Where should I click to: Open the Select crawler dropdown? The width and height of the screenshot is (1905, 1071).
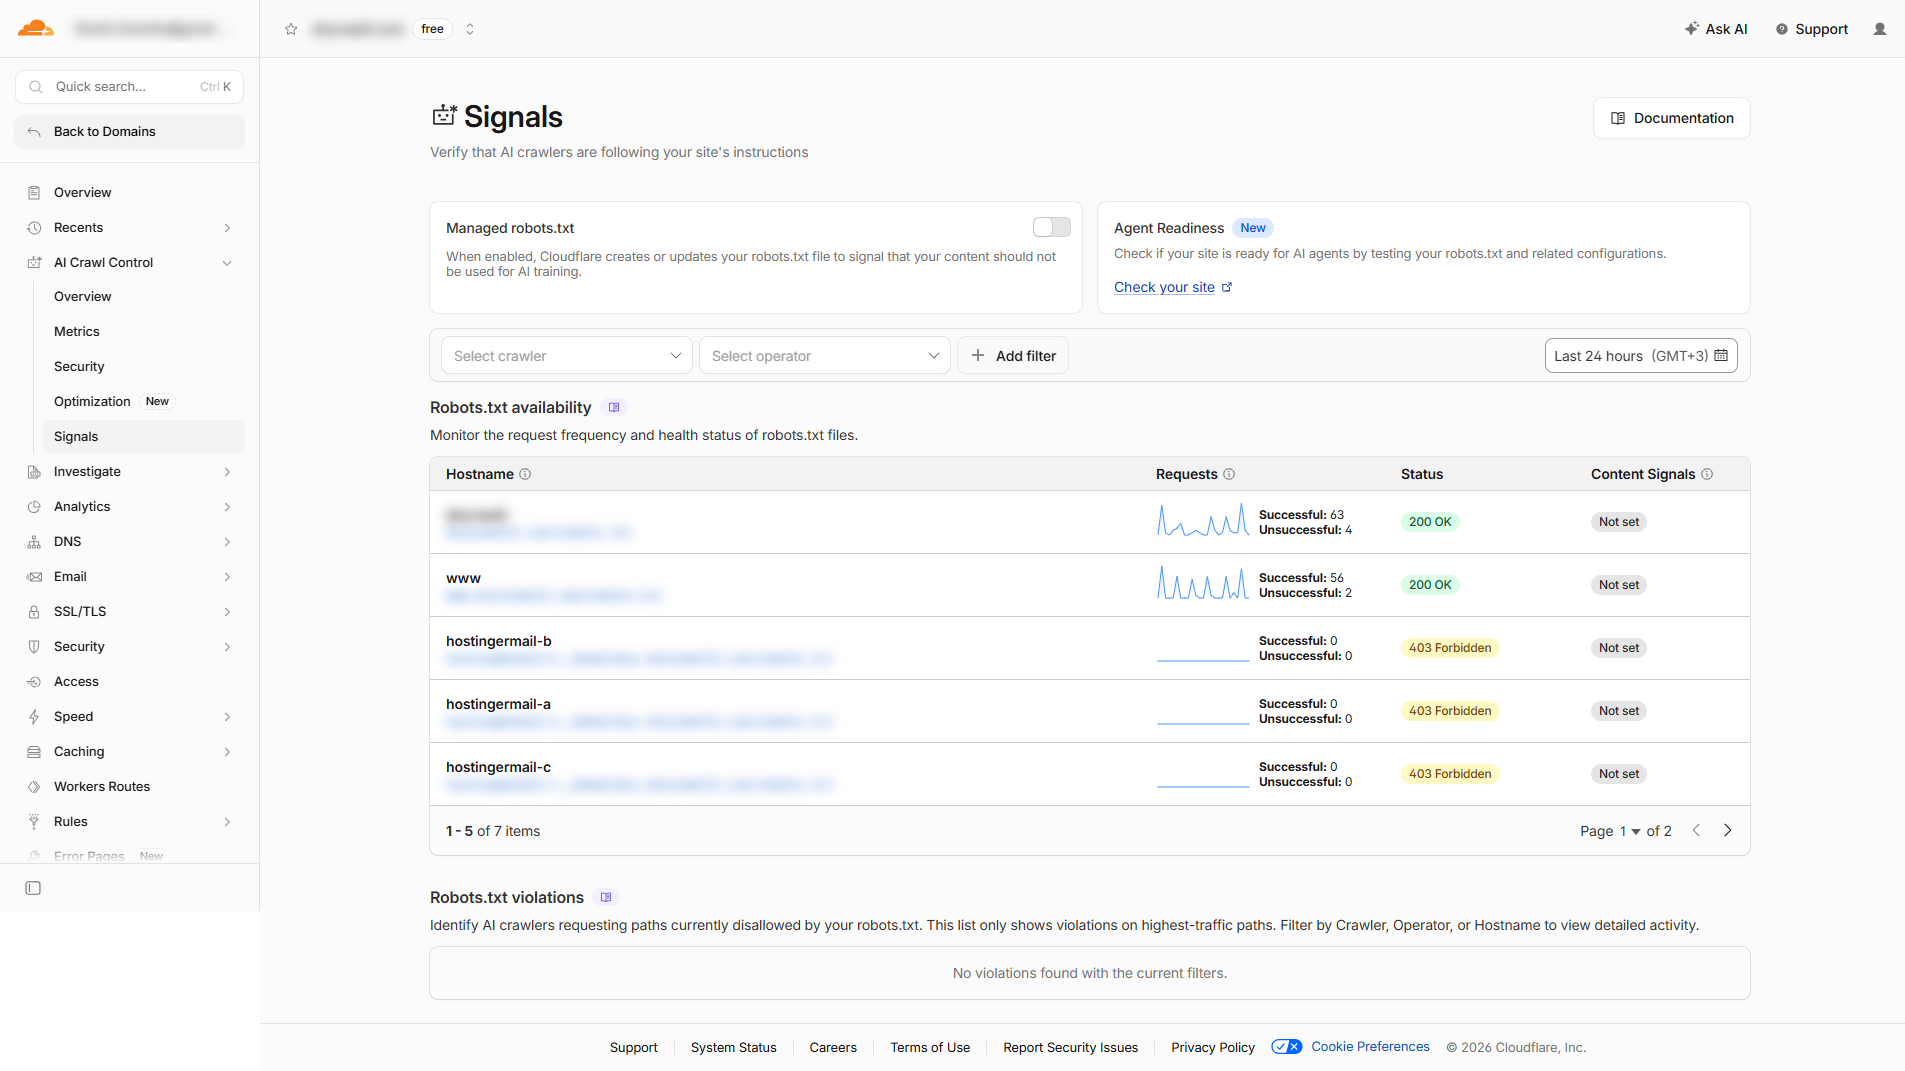[x=566, y=356]
